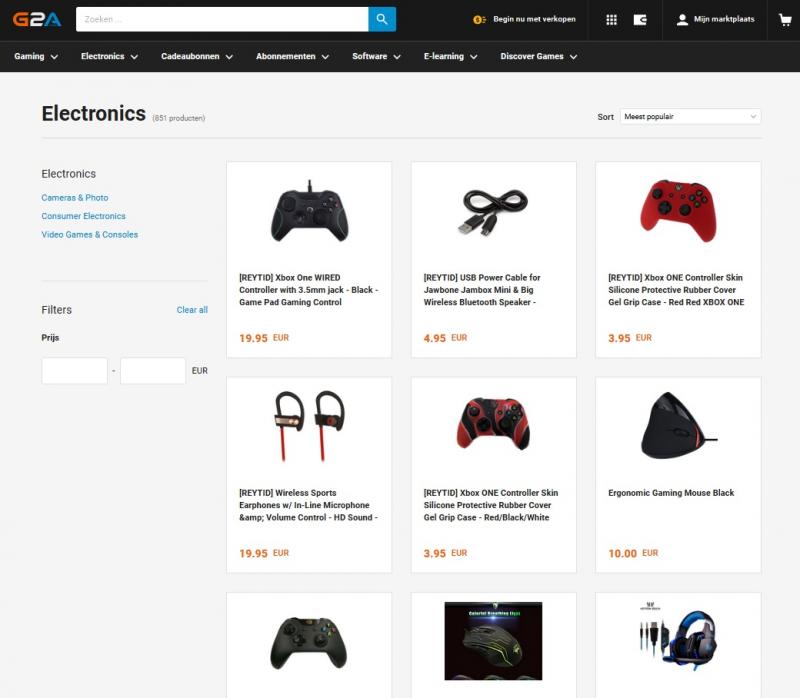
Task: Click Xbox One WIRED Controller title
Action: click(x=309, y=290)
